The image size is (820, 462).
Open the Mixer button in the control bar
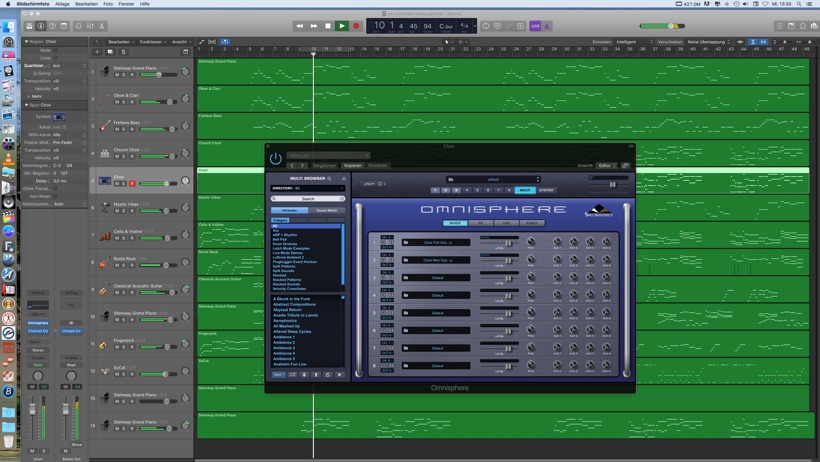90,26
